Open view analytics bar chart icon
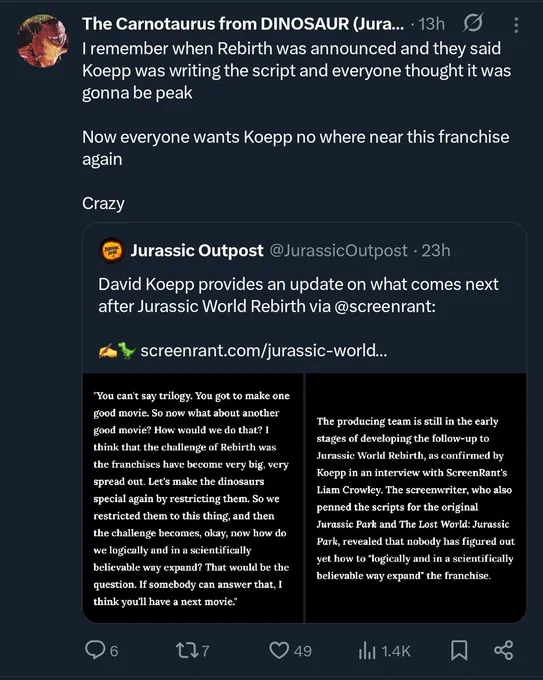The height and width of the screenshot is (680, 543). pyautogui.click(x=367, y=651)
